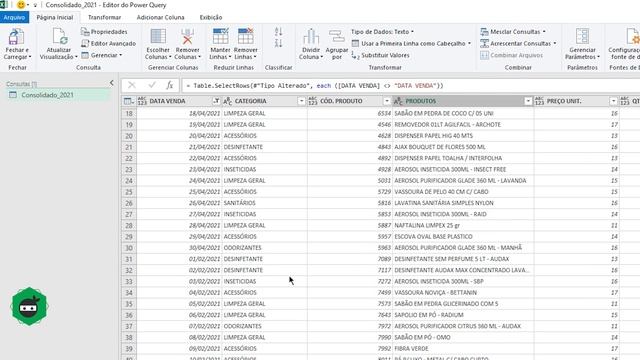640x360 pixels.
Task: Click the Fechar e Carregar icon
Action: tap(16, 37)
